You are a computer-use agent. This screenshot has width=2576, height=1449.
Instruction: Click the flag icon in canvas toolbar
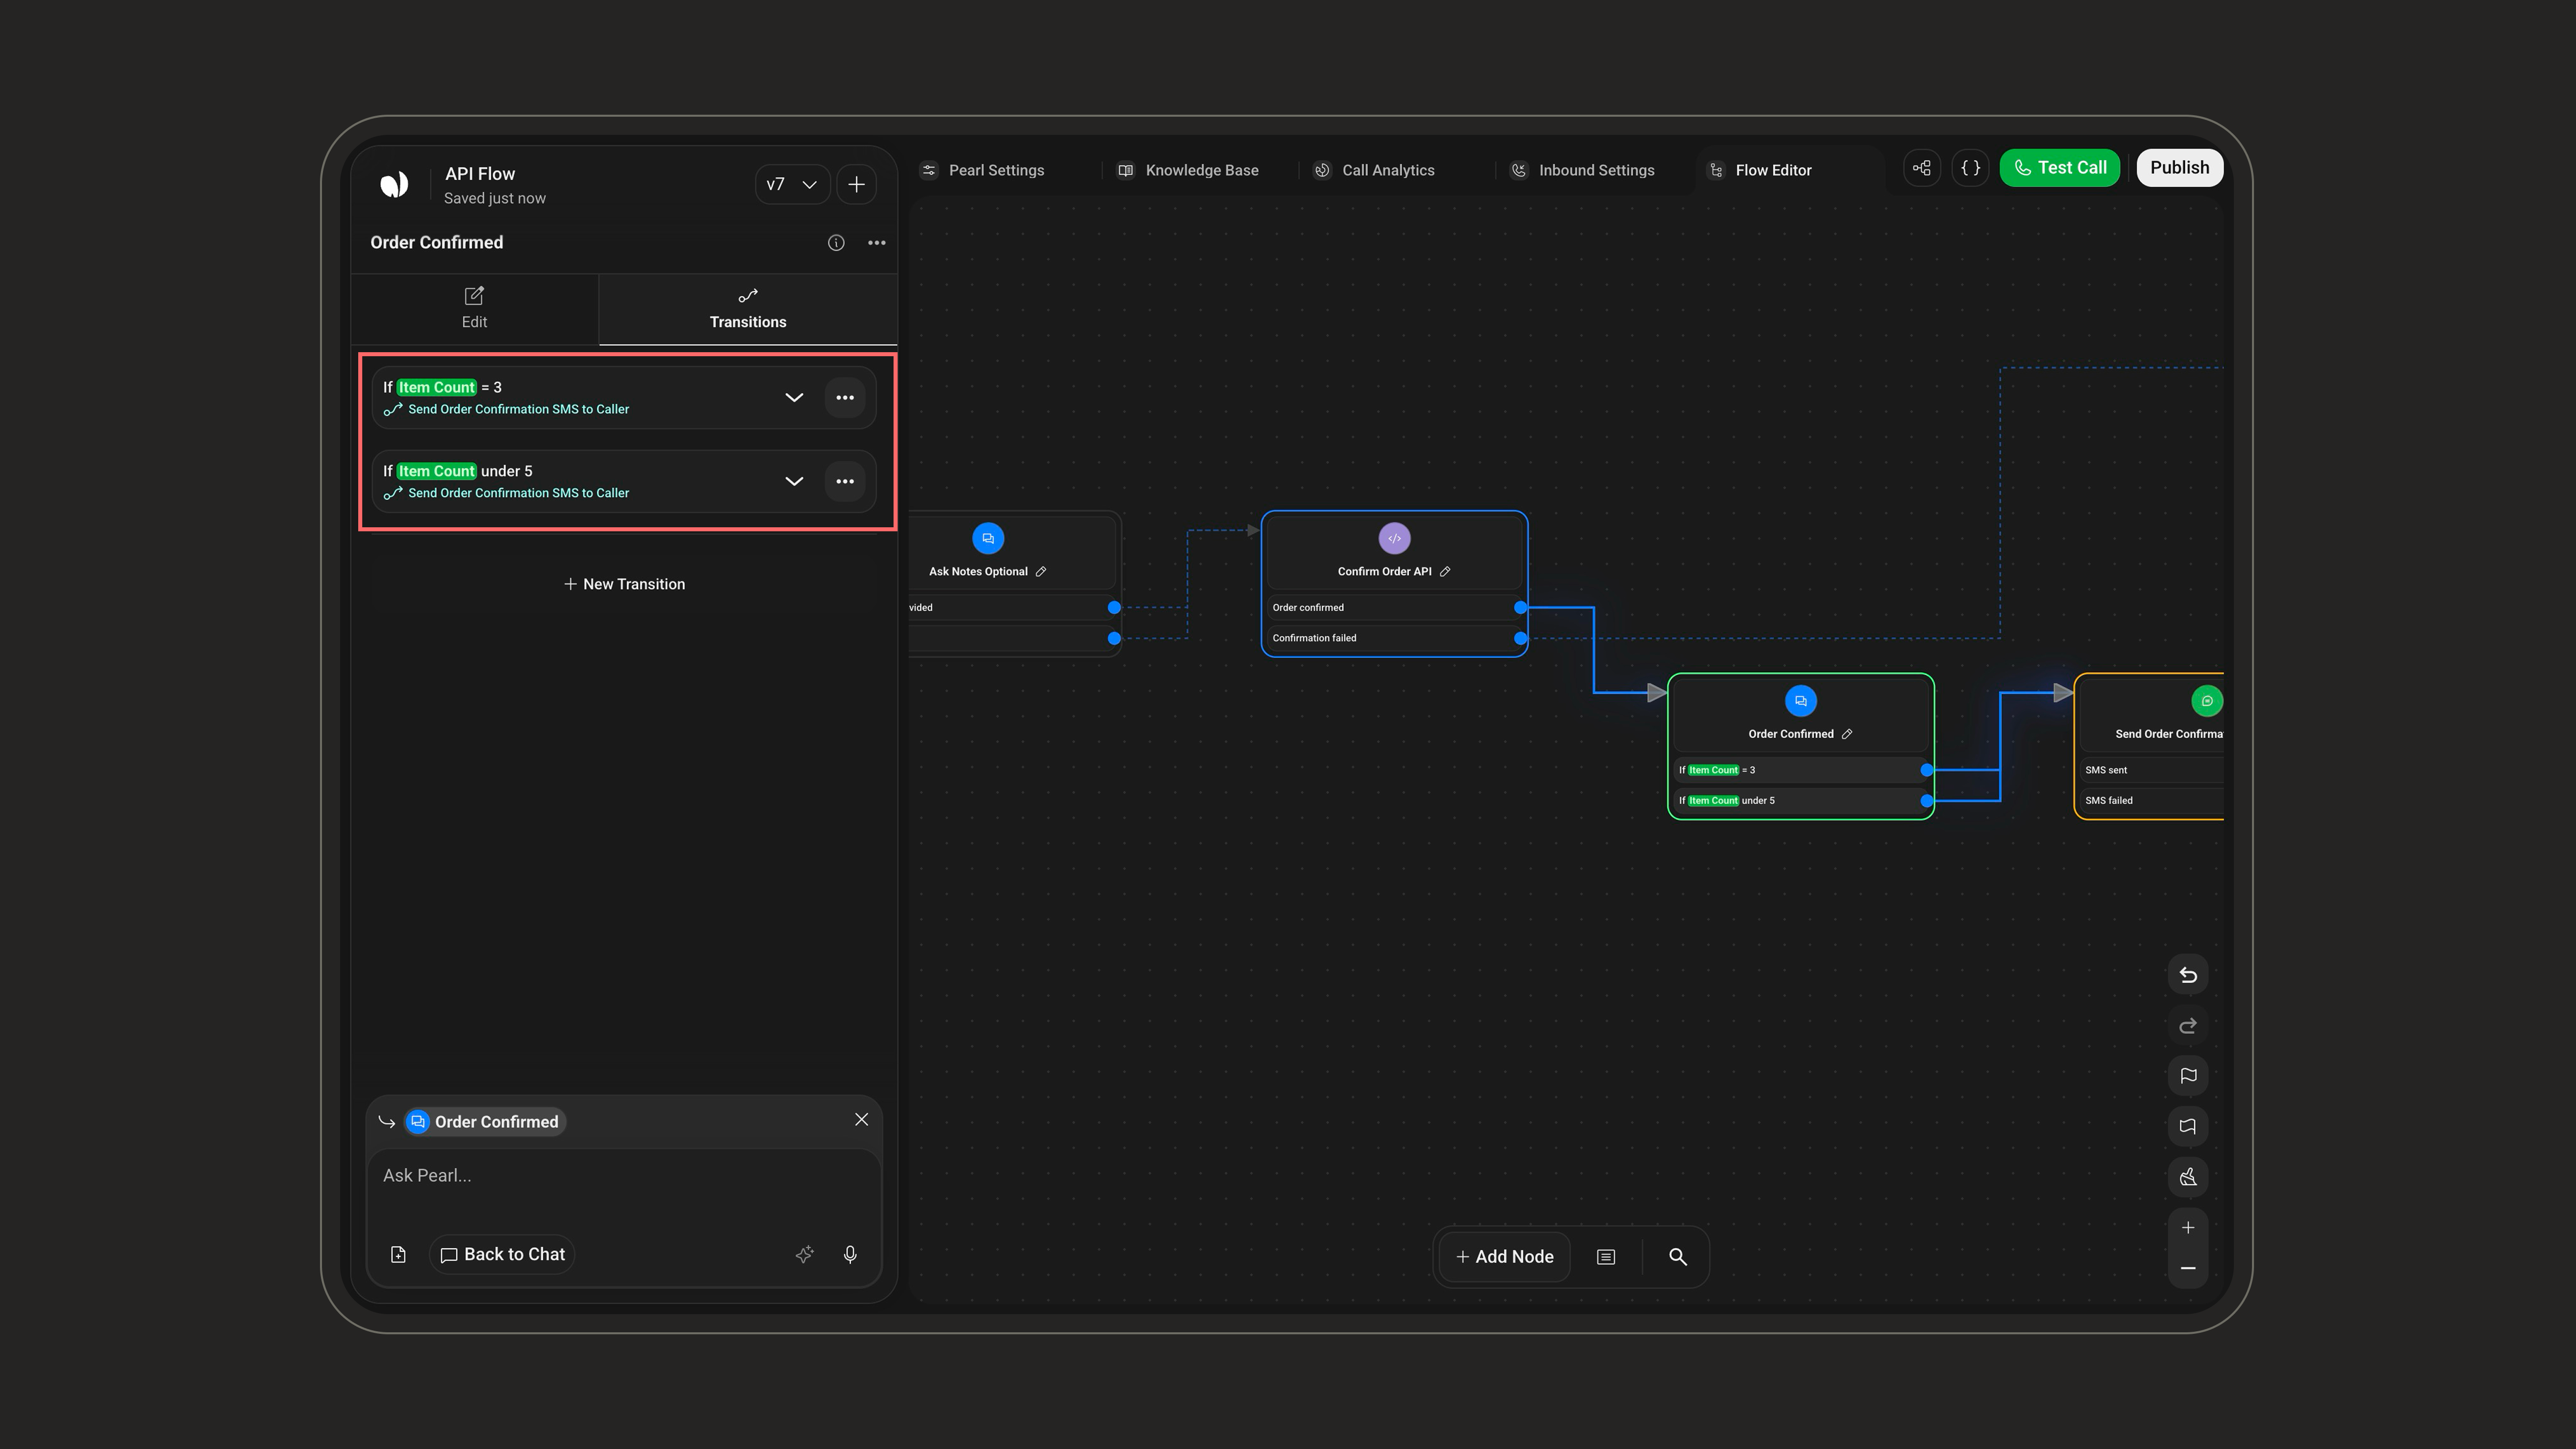pyautogui.click(x=2188, y=1076)
